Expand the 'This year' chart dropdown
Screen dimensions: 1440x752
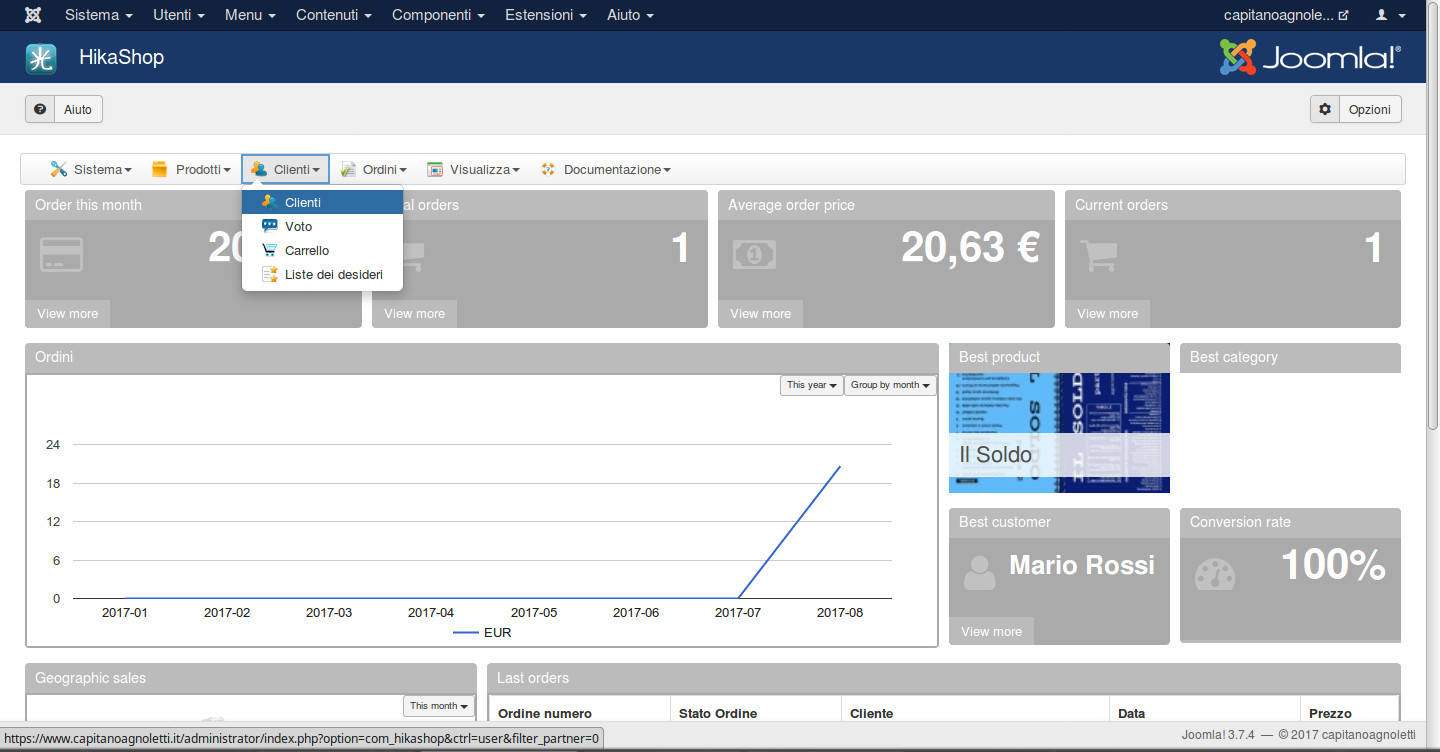click(811, 385)
